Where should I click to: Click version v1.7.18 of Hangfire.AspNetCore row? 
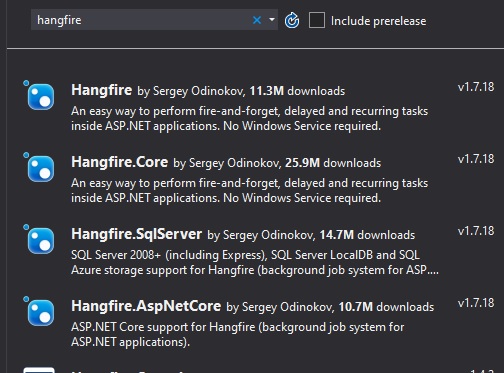coord(476,303)
